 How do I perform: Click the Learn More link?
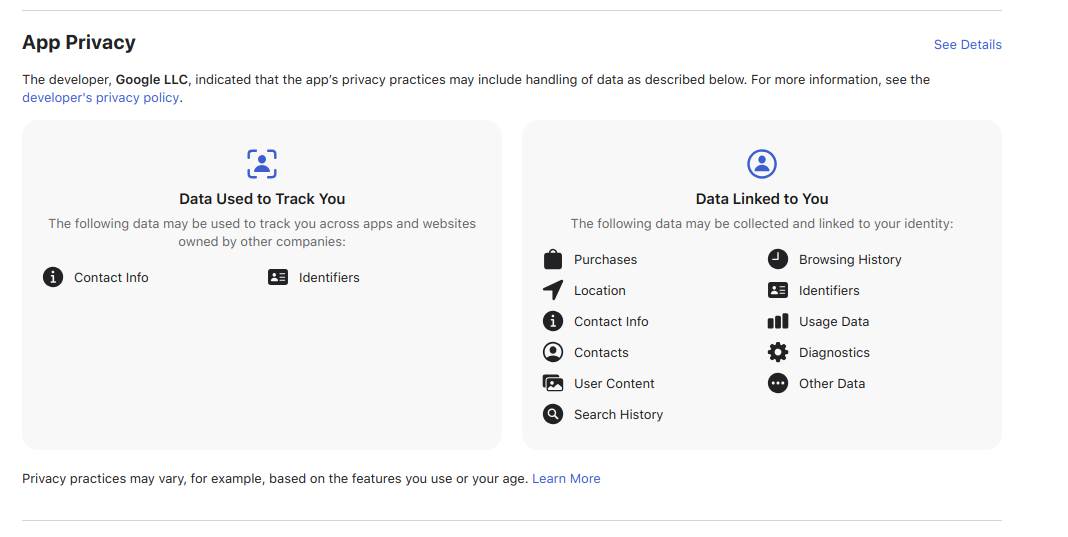566,478
